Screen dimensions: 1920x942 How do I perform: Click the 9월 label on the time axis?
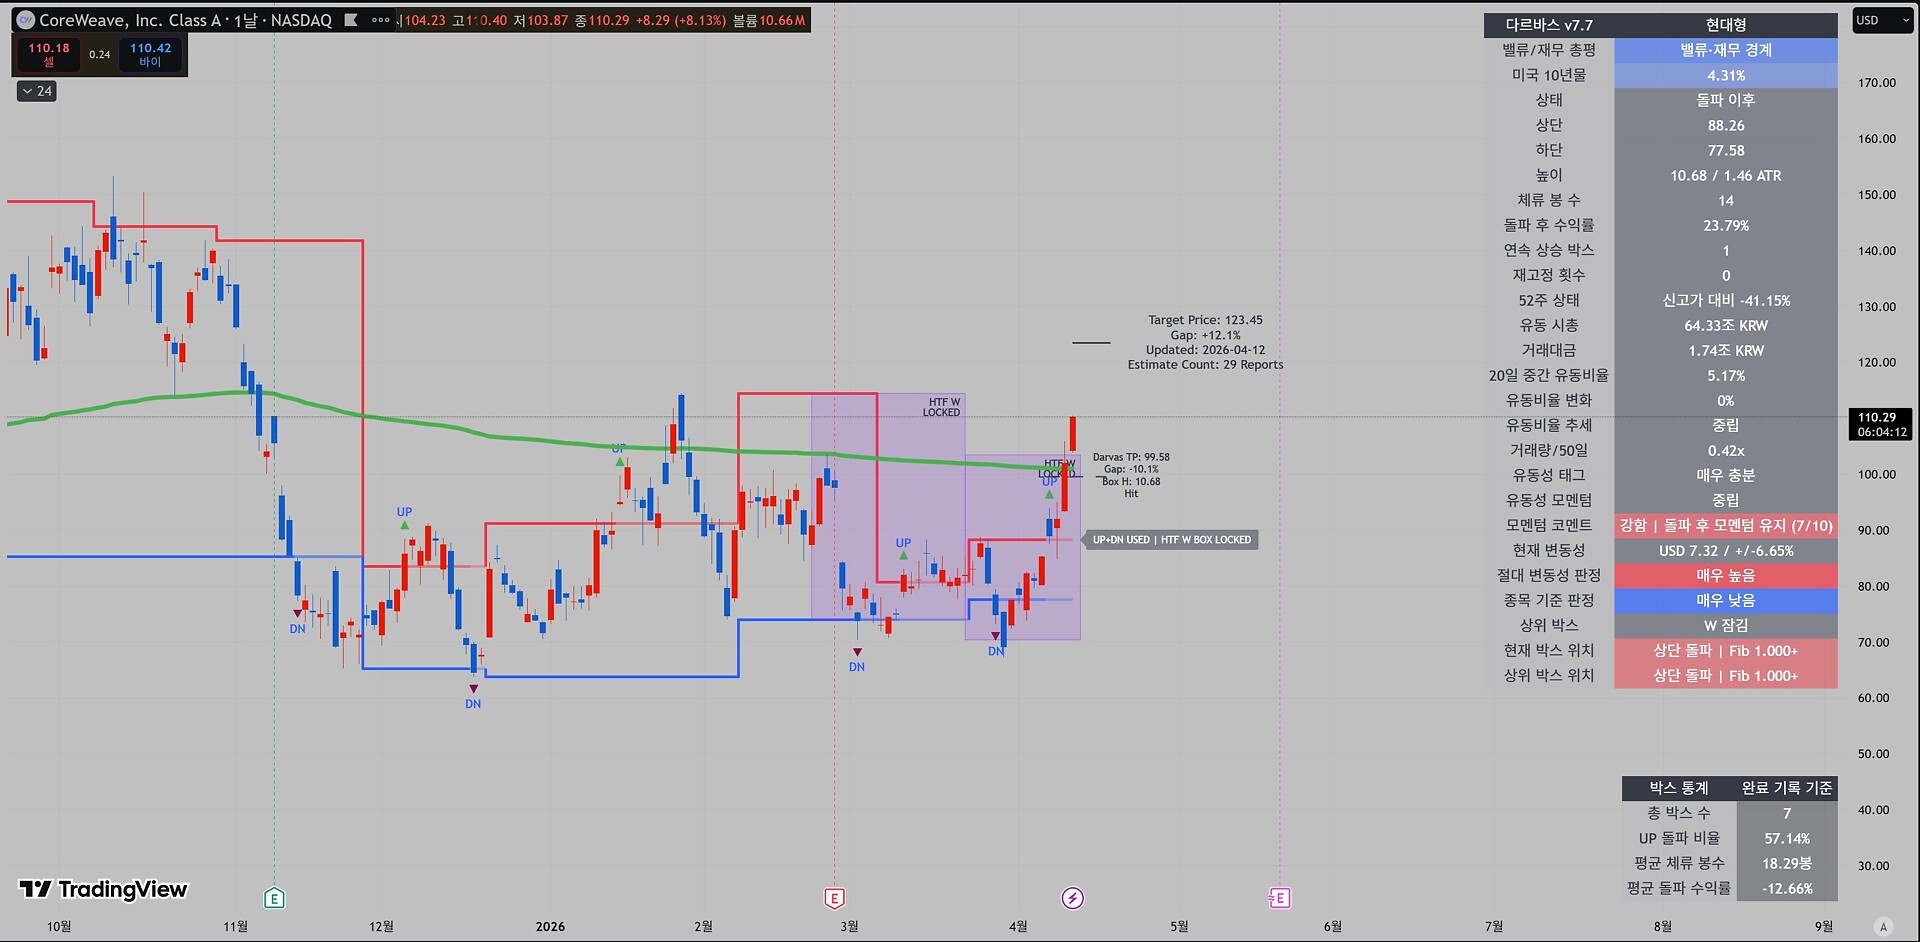point(1824,927)
